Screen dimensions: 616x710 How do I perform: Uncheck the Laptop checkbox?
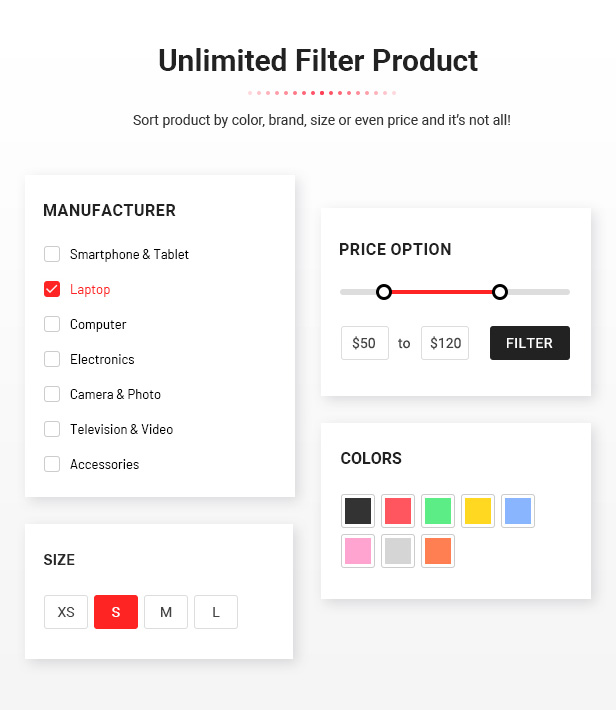point(52,289)
